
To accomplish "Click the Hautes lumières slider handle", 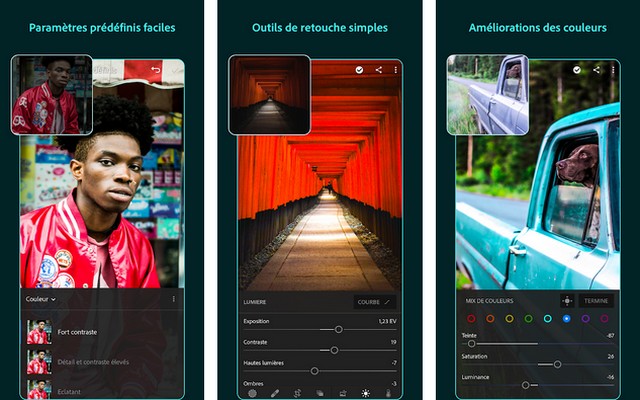I will 314,371.
